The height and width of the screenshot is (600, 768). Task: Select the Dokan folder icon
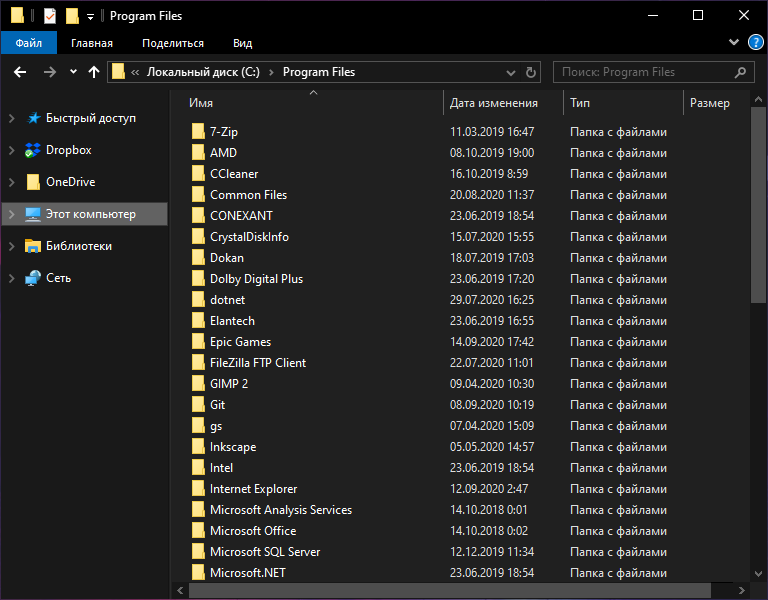click(198, 258)
